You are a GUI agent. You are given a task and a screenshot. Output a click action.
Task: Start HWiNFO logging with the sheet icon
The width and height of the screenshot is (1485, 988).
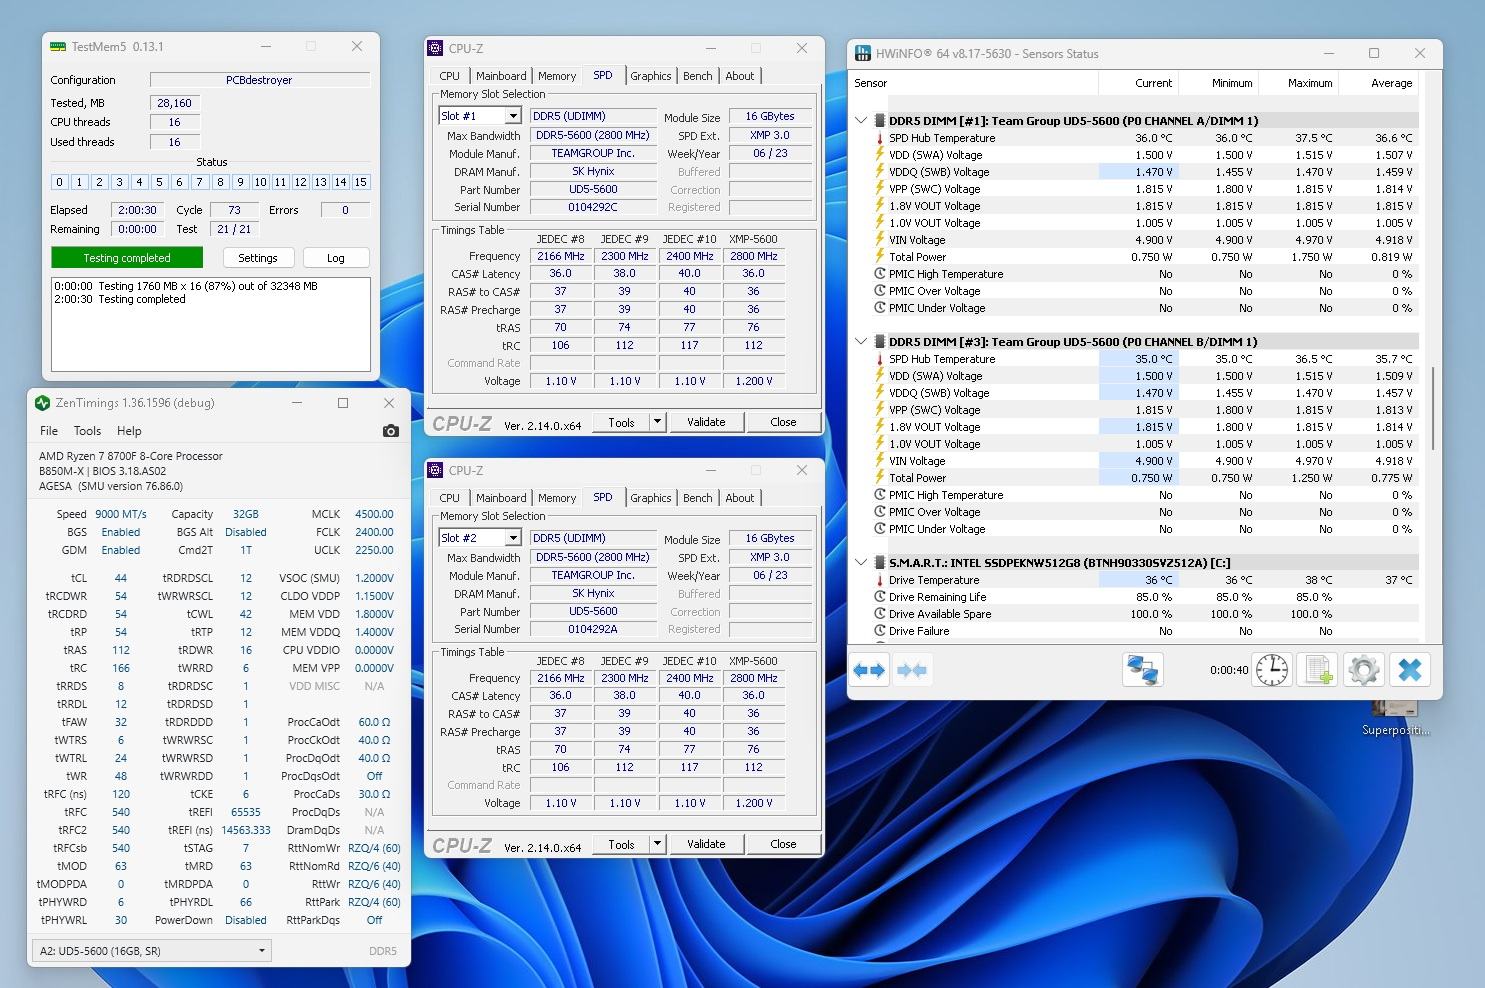[x=1317, y=670]
